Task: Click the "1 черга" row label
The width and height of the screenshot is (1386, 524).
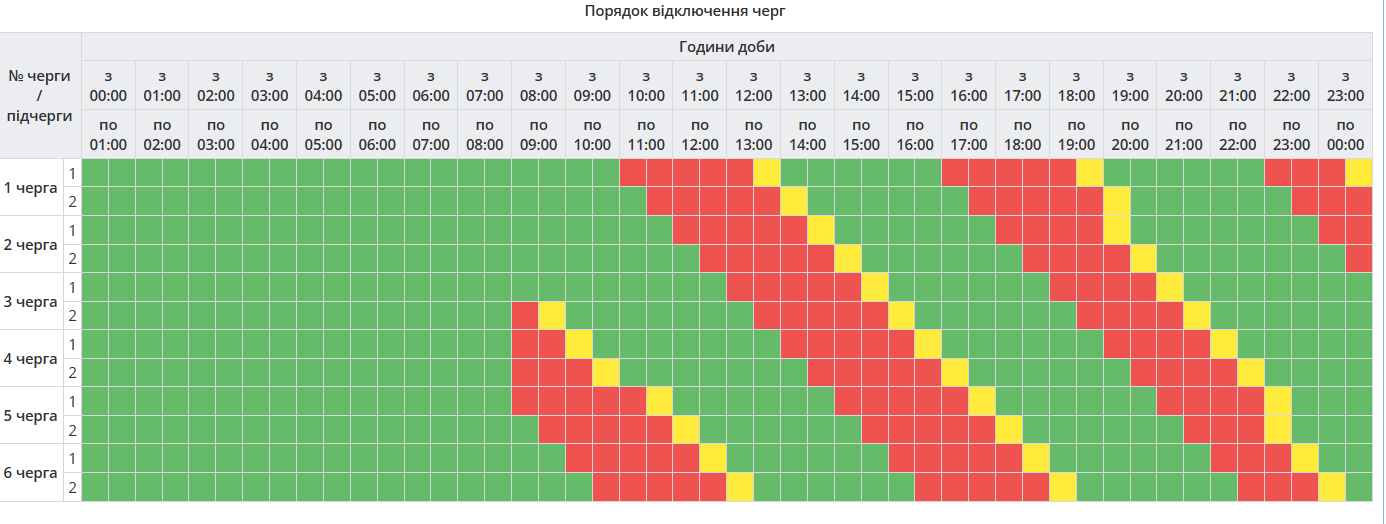Action: coord(31,187)
